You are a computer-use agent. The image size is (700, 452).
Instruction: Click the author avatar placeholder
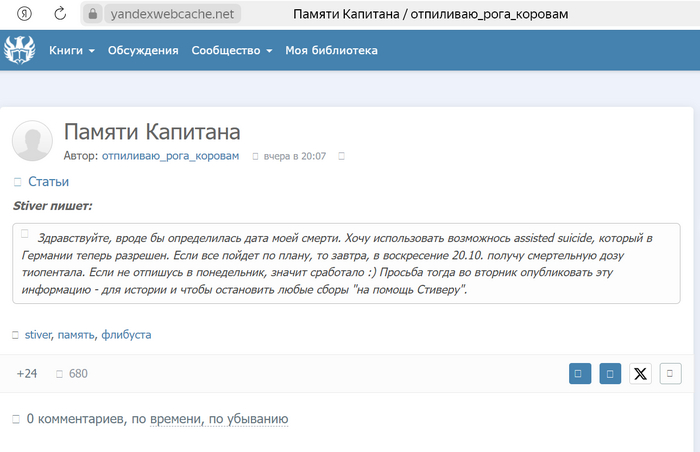point(32,141)
